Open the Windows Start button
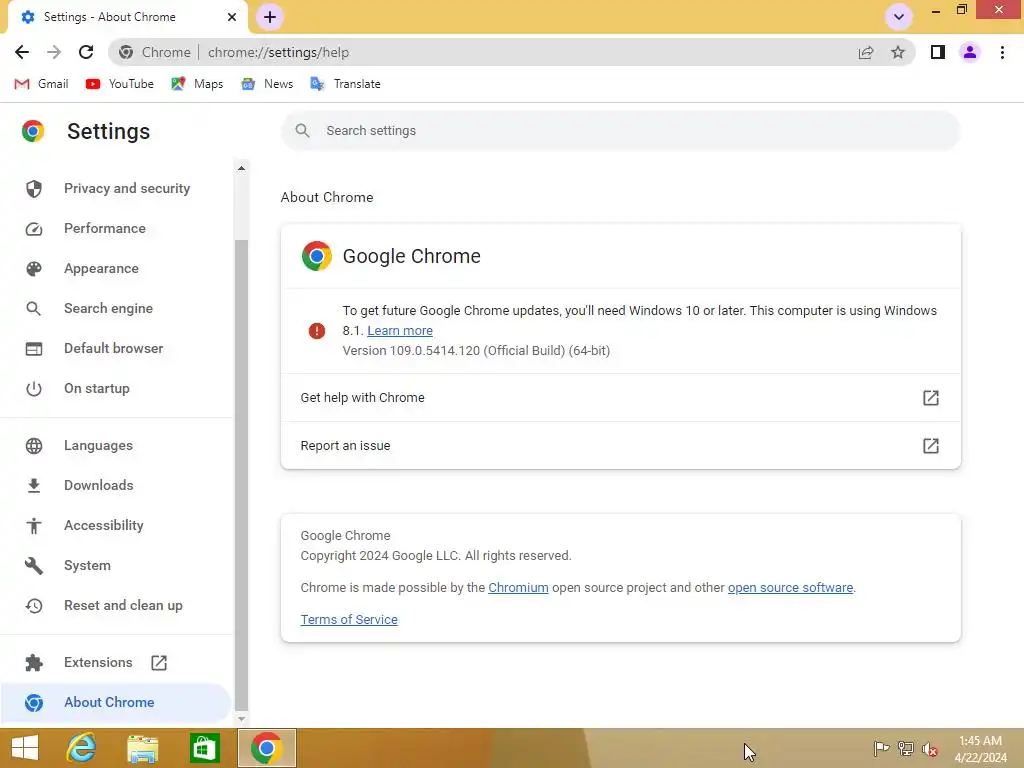Image resolution: width=1024 pixels, height=768 pixels. 25,748
